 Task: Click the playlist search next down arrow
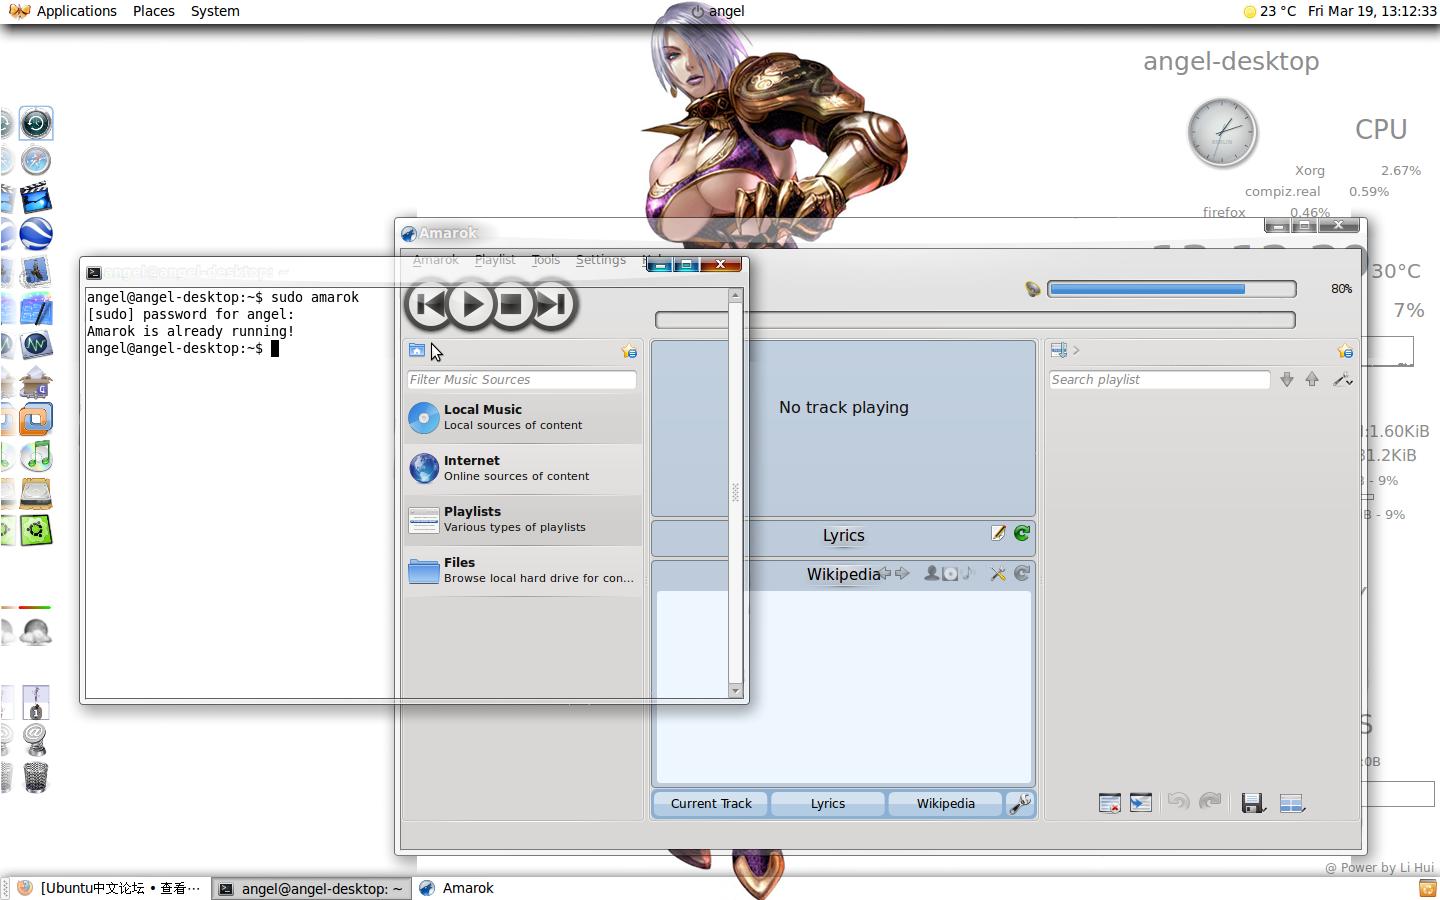1287,380
